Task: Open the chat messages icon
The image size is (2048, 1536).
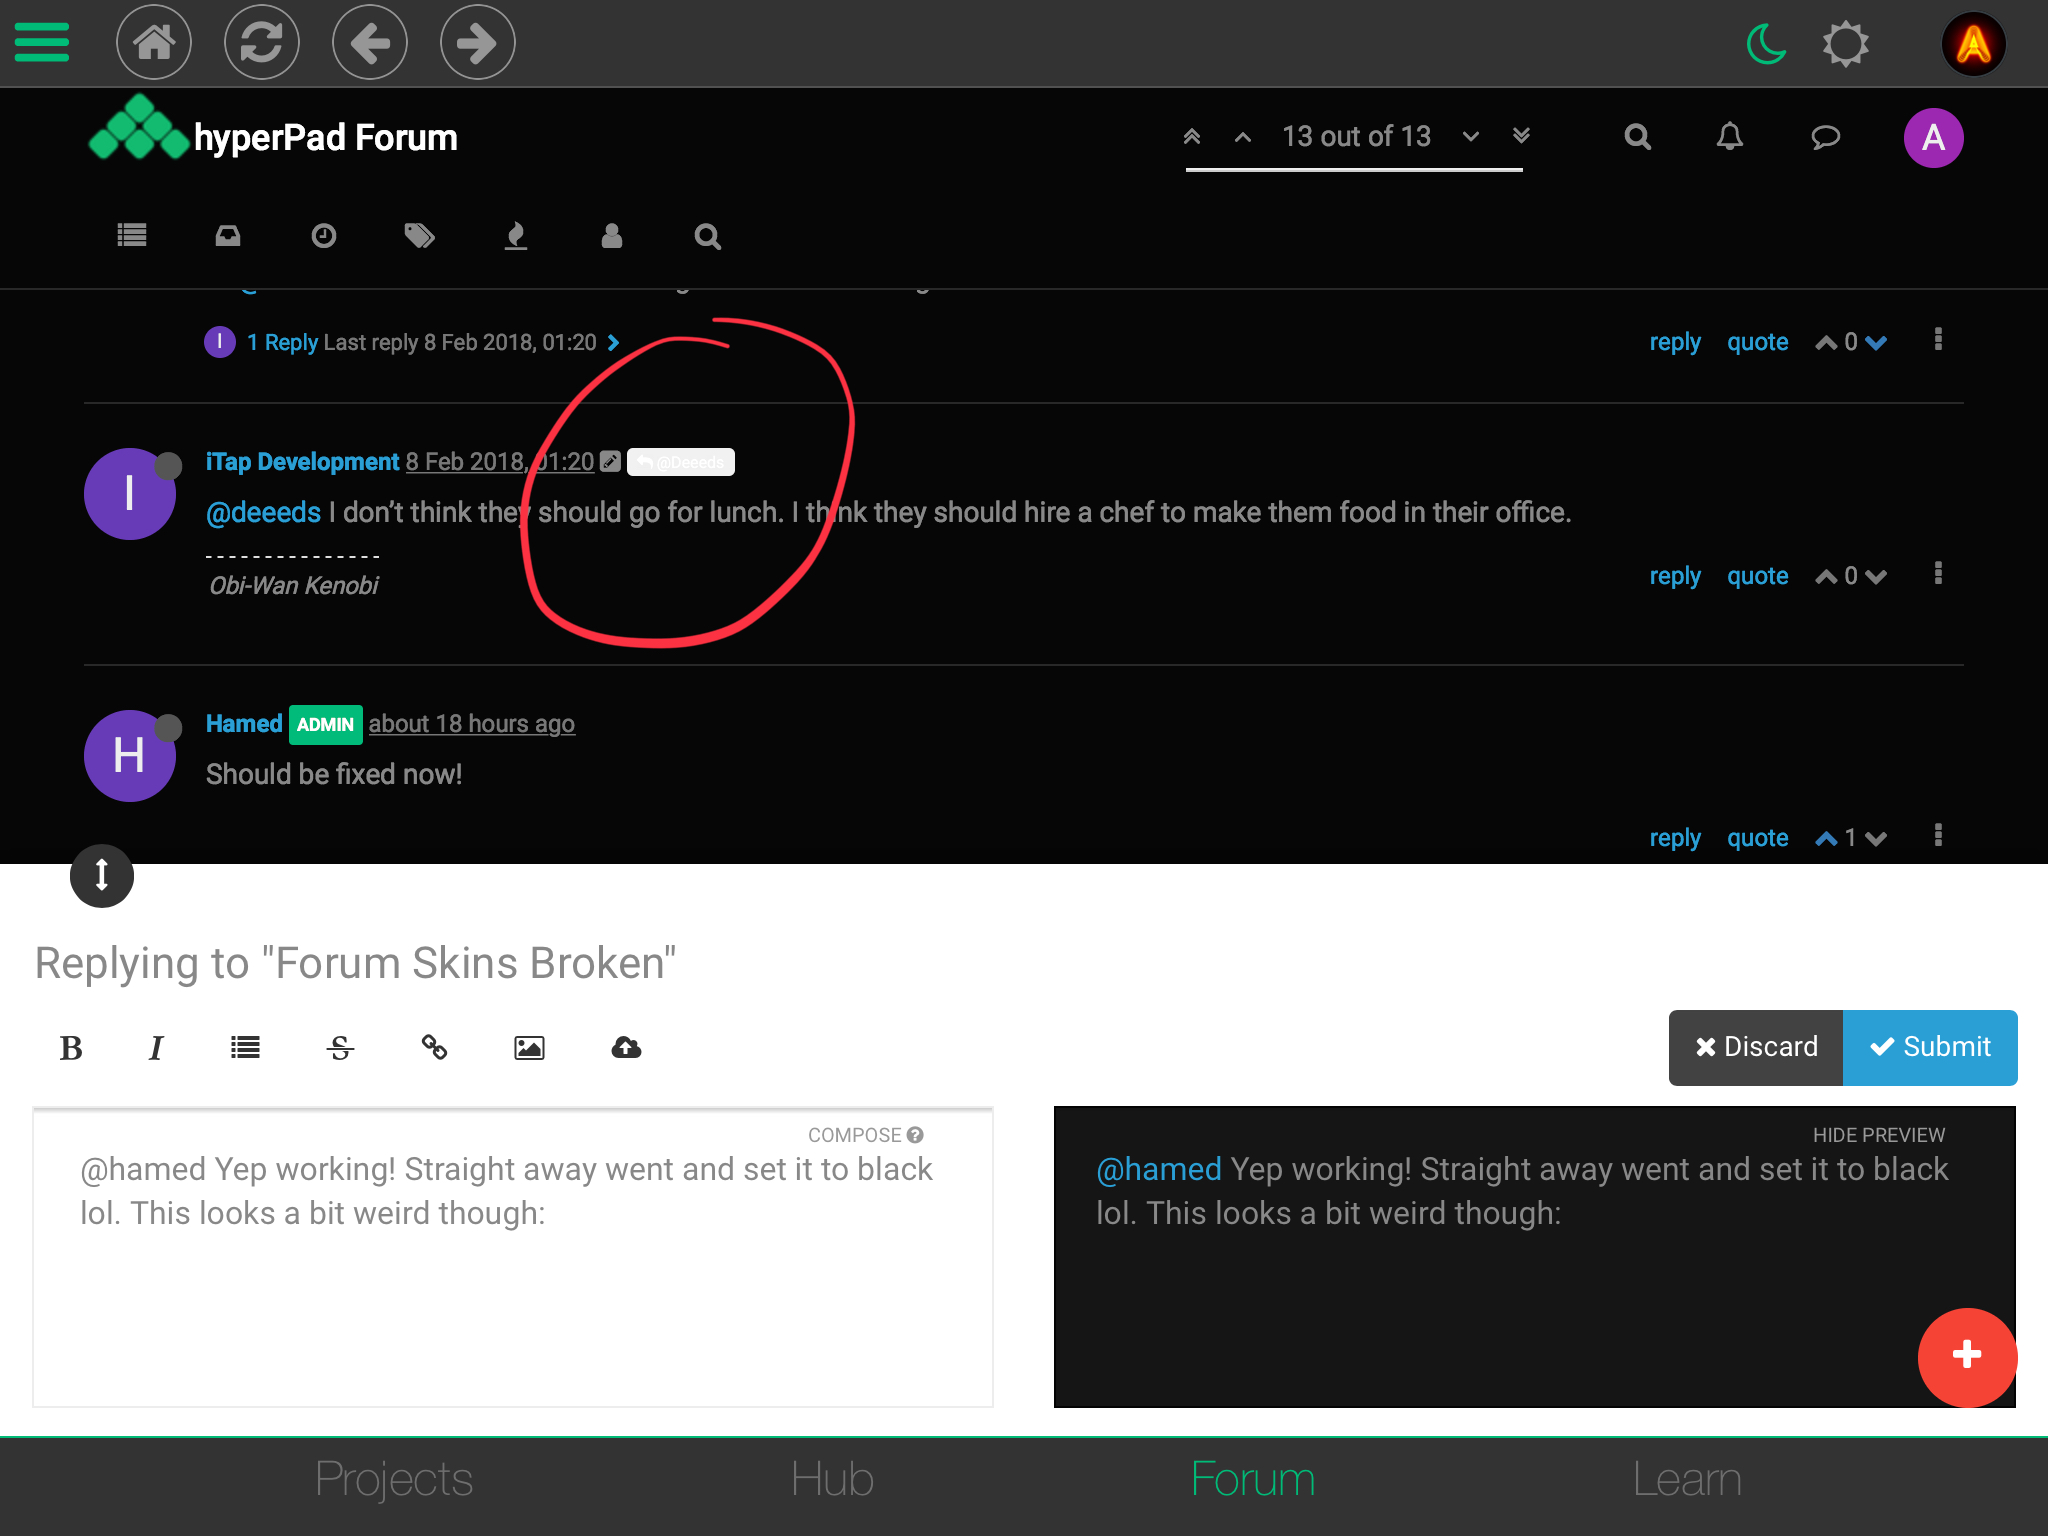Action: (x=1826, y=137)
